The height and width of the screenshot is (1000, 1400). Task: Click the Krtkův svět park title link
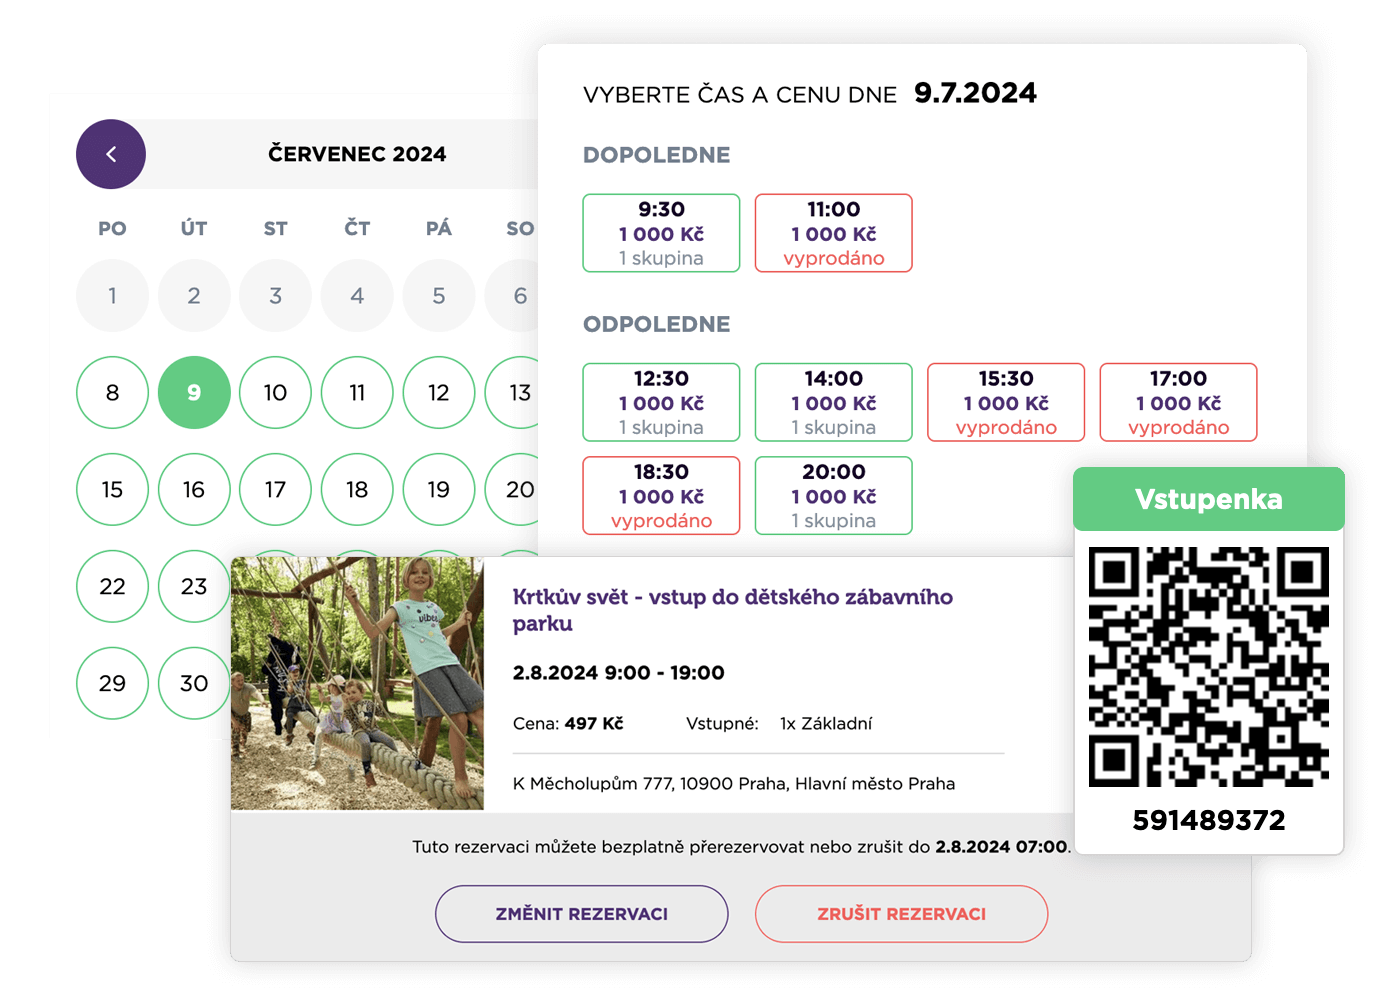[x=731, y=609]
